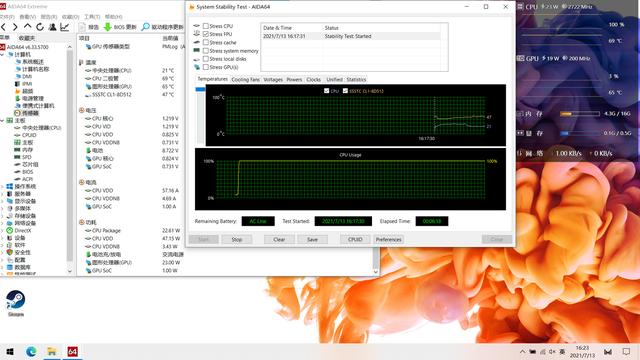This screenshot has height=360, width=640.
Task: Go back with the left arrow icon
Action: click(x=3, y=27)
